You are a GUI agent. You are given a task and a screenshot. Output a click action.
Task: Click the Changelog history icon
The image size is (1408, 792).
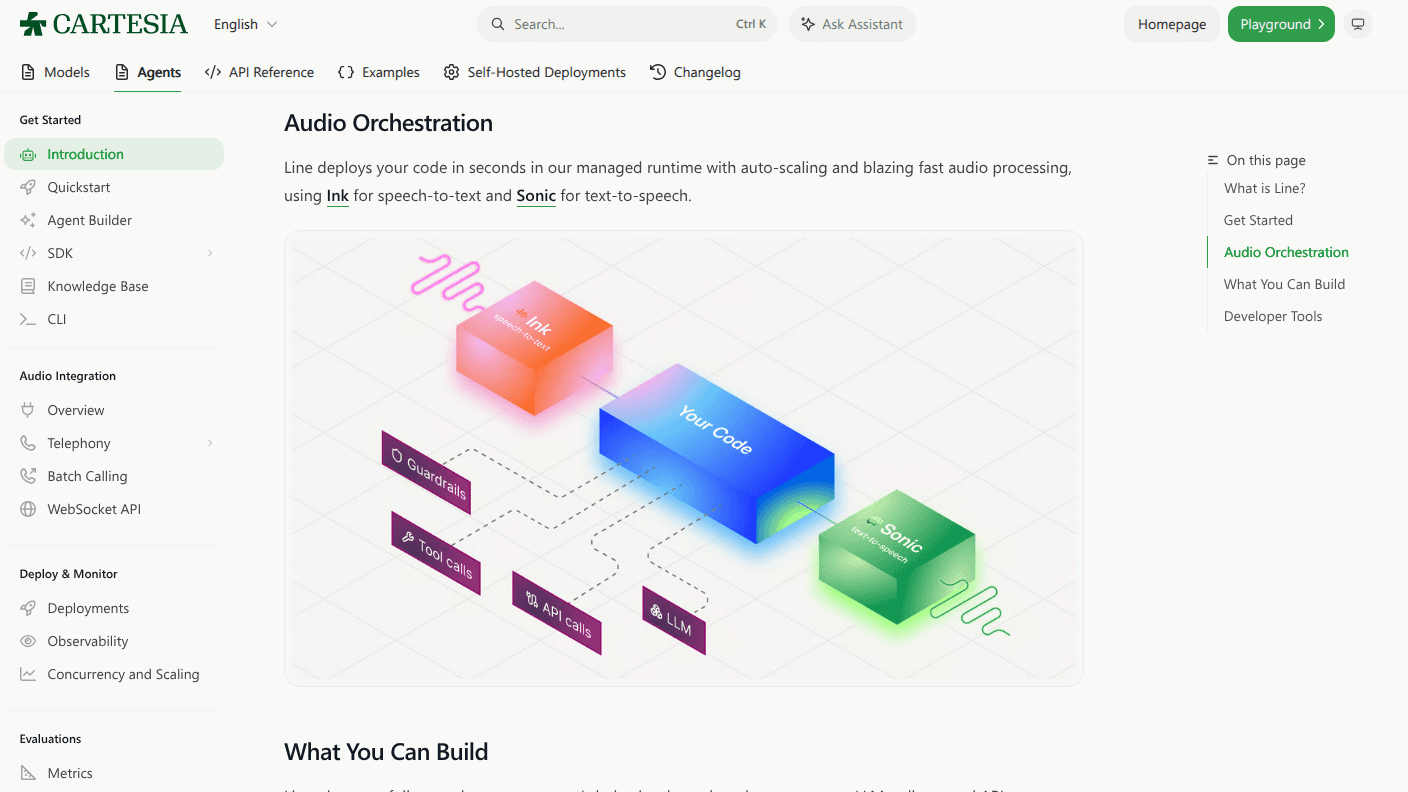[x=658, y=72]
